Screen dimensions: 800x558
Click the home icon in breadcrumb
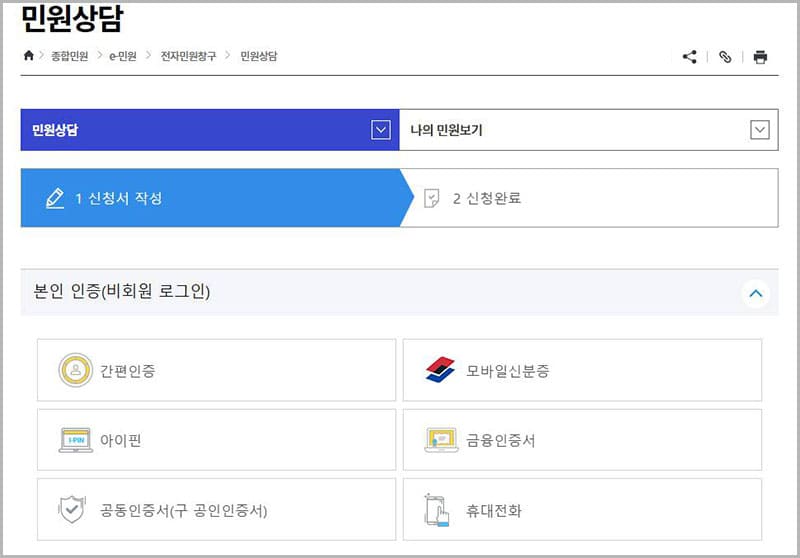pyautogui.click(x=28, y=56)
